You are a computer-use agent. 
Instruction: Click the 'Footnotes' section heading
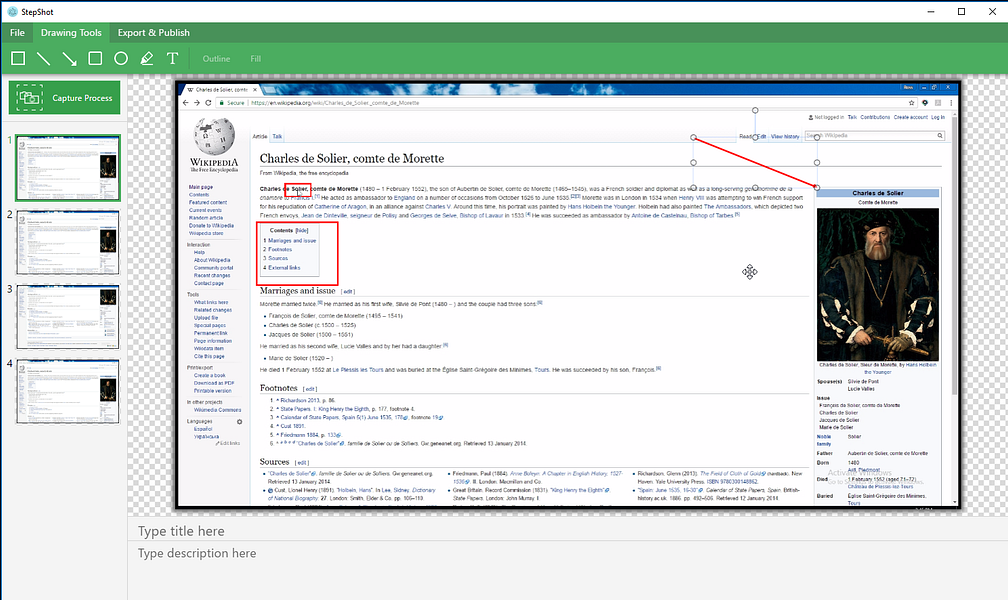(278, 388)
